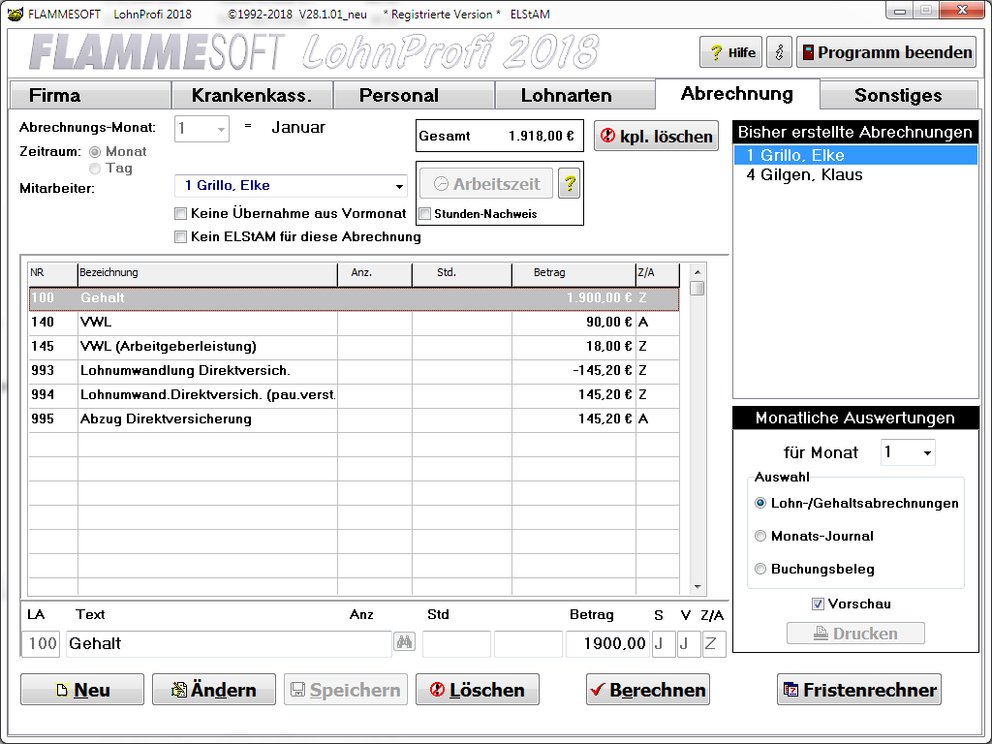This screenshot has height=744, width=992.
Task: Open Hilfe with the question mark button
Action: pyautogui.click(x=731, y=53)
